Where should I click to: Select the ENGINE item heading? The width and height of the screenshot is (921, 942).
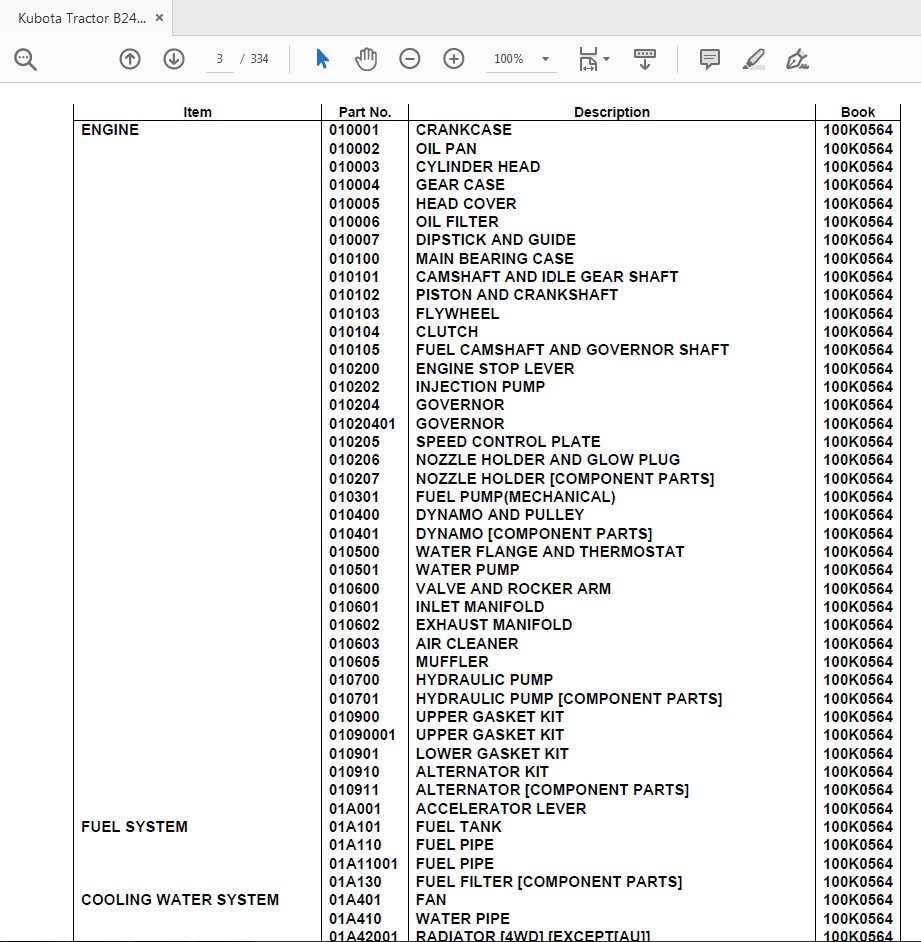[110, 130]
